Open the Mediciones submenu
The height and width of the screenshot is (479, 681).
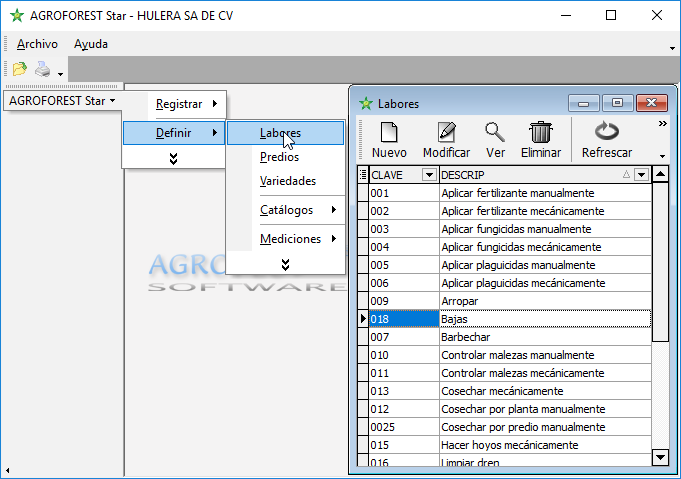(285, 239)
